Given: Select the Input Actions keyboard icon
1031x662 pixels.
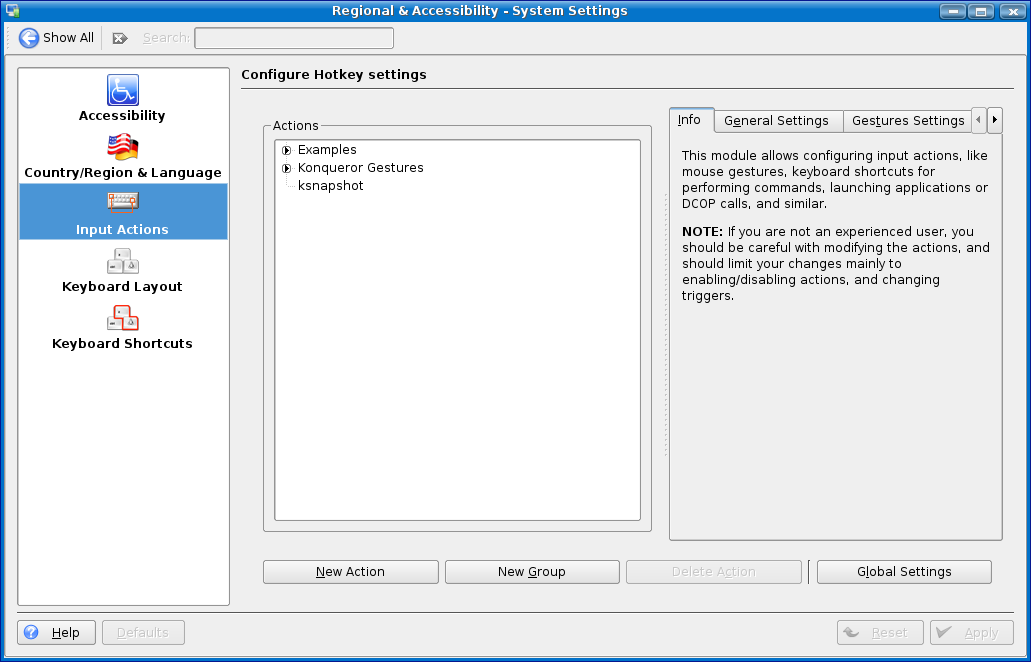Looking at the screenshot, I should pyautogui.click(x=123, y=204).
